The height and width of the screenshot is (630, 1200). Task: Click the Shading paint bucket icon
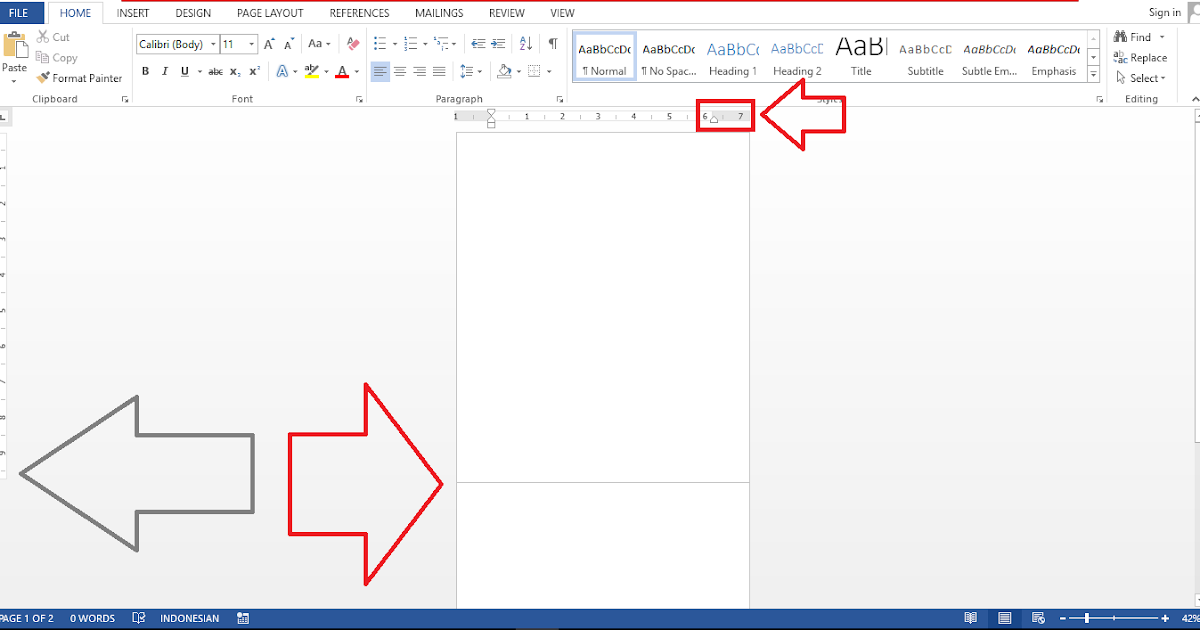[x=504, y=71]
